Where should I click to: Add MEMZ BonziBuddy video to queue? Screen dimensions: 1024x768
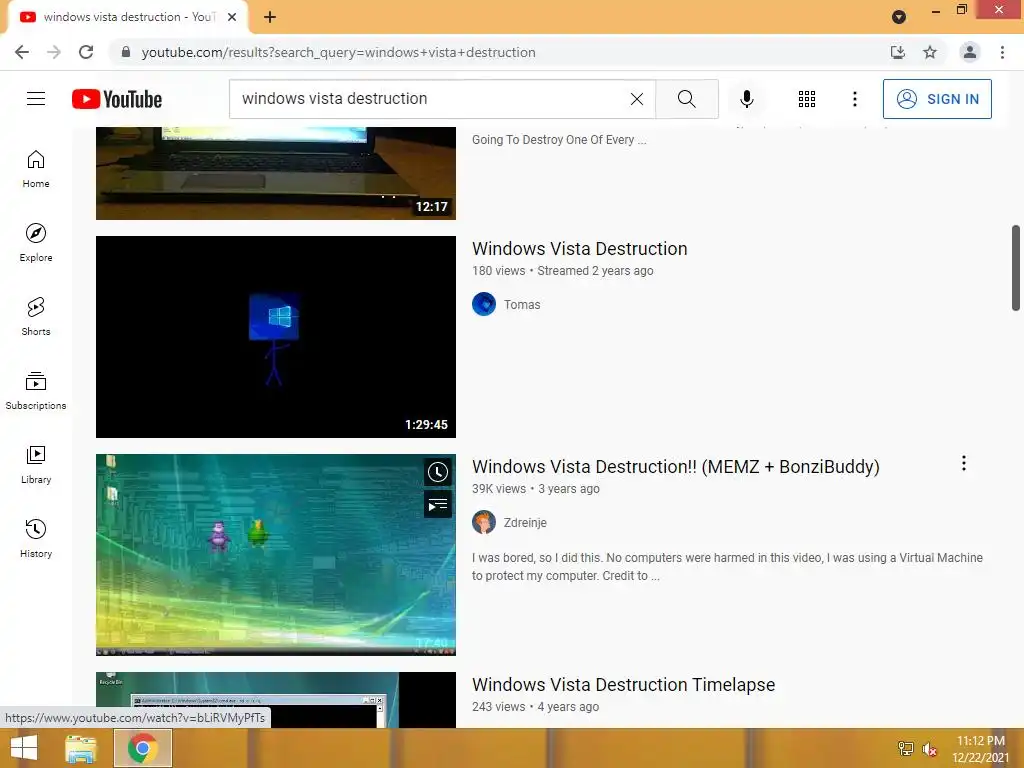point(438,505)
